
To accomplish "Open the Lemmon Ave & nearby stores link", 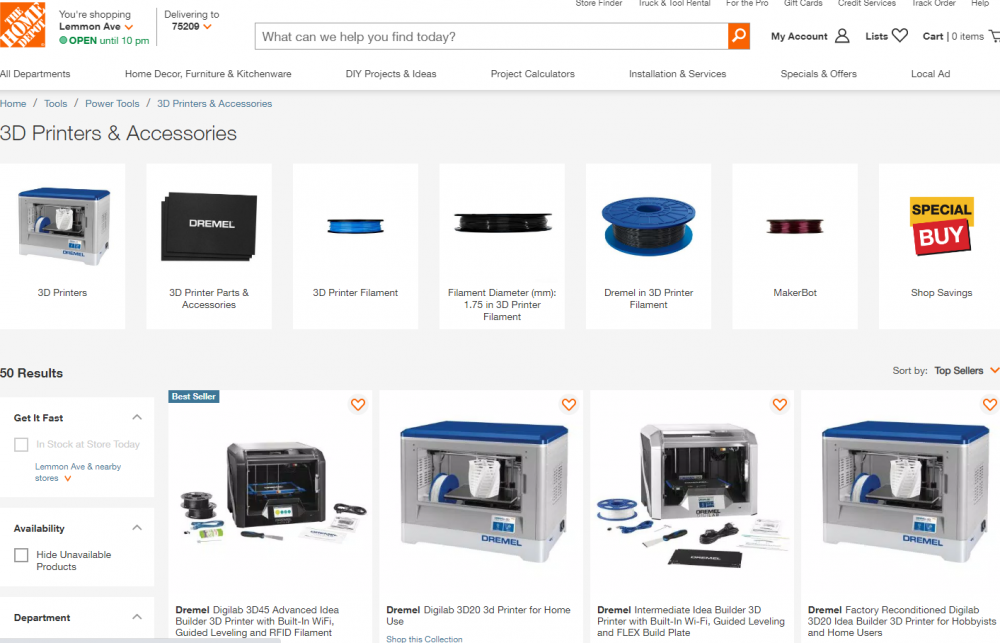I will (x=77, y=472).
